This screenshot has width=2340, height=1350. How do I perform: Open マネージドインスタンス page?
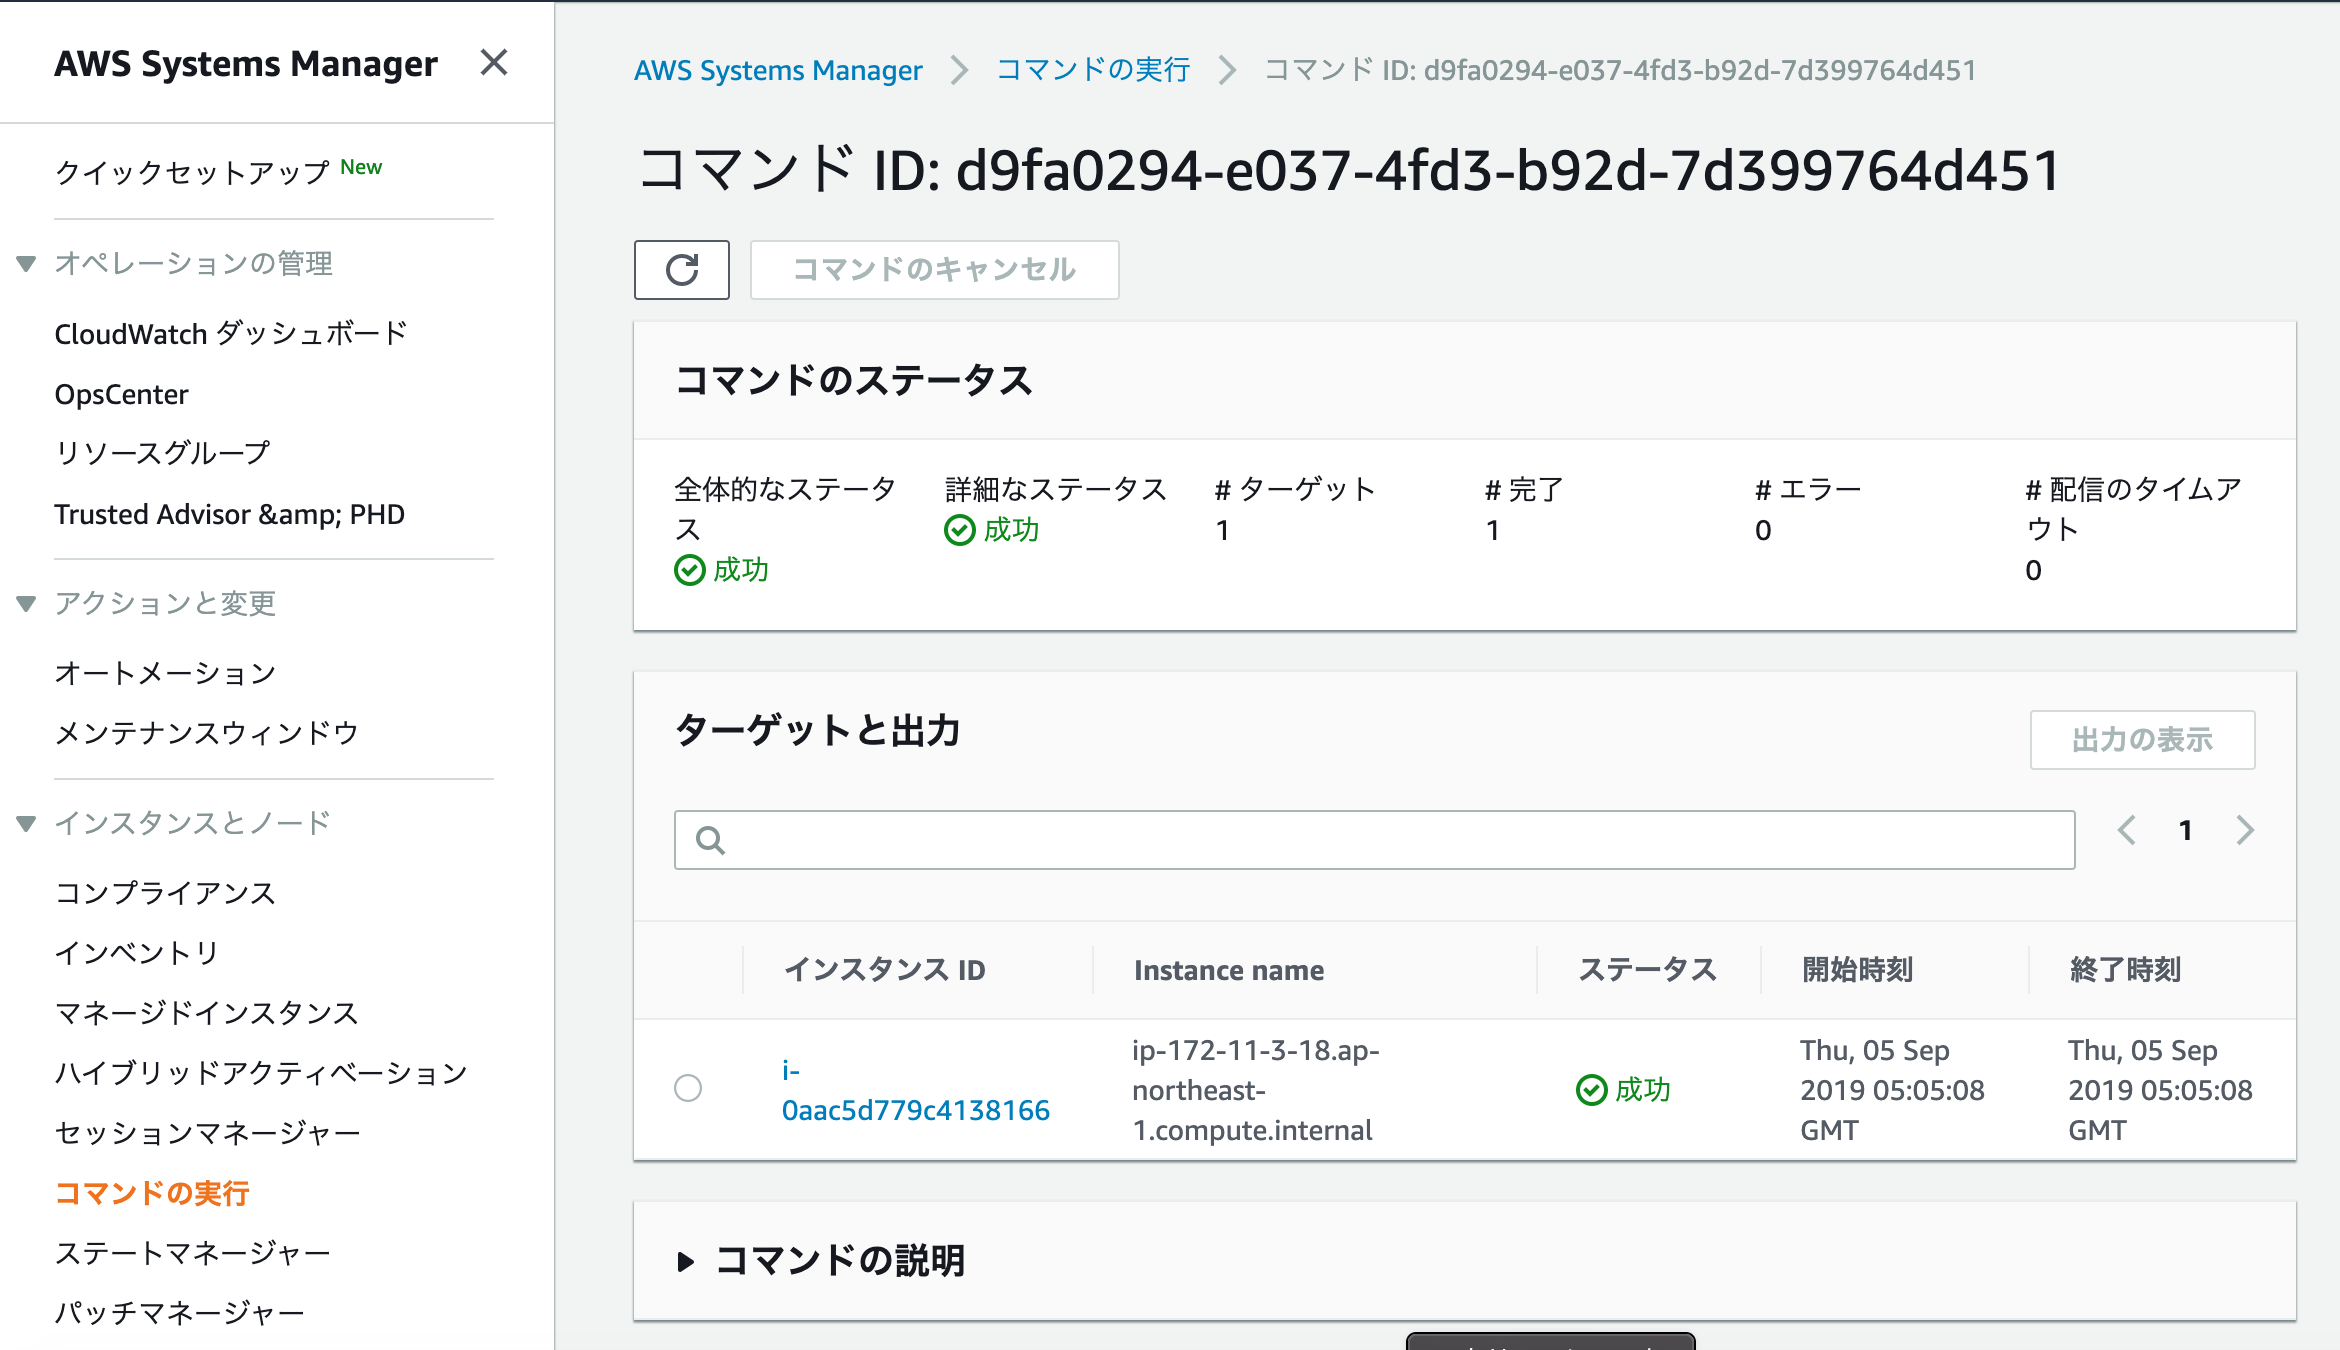point(206,1013)
